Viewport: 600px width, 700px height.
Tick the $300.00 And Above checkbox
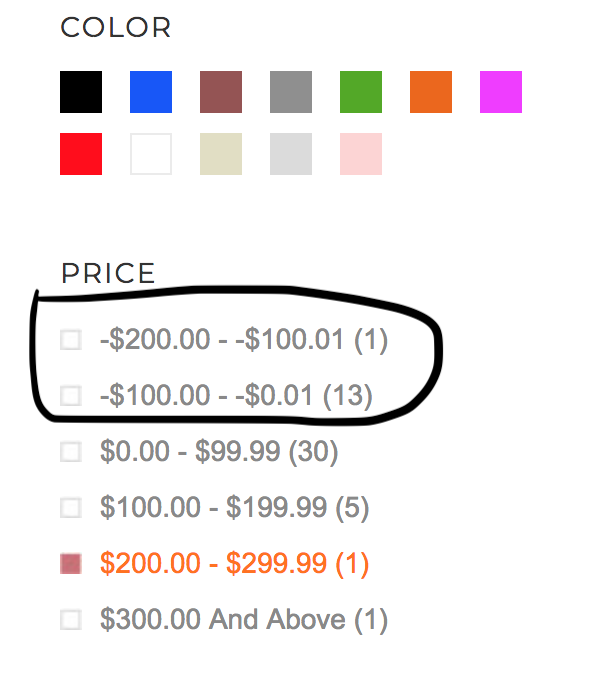[x=70, y=620]
